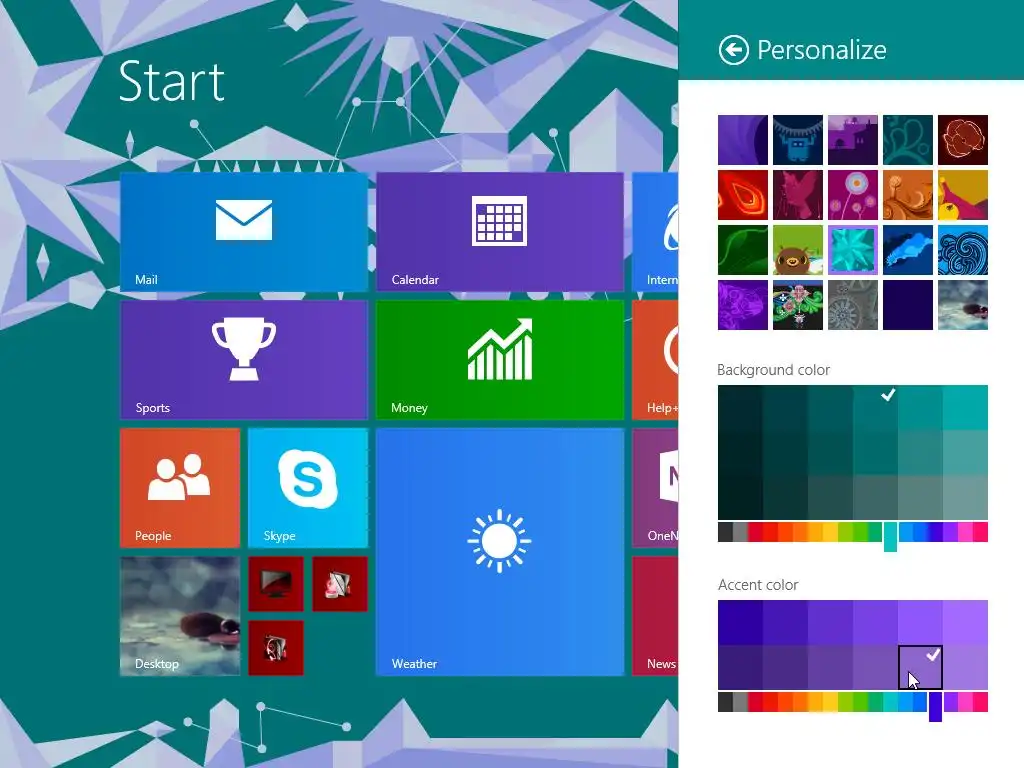Viewport: 1024px width, 768px height.
Task: Open the small red chess piece tile
Action: coord(340,584)
